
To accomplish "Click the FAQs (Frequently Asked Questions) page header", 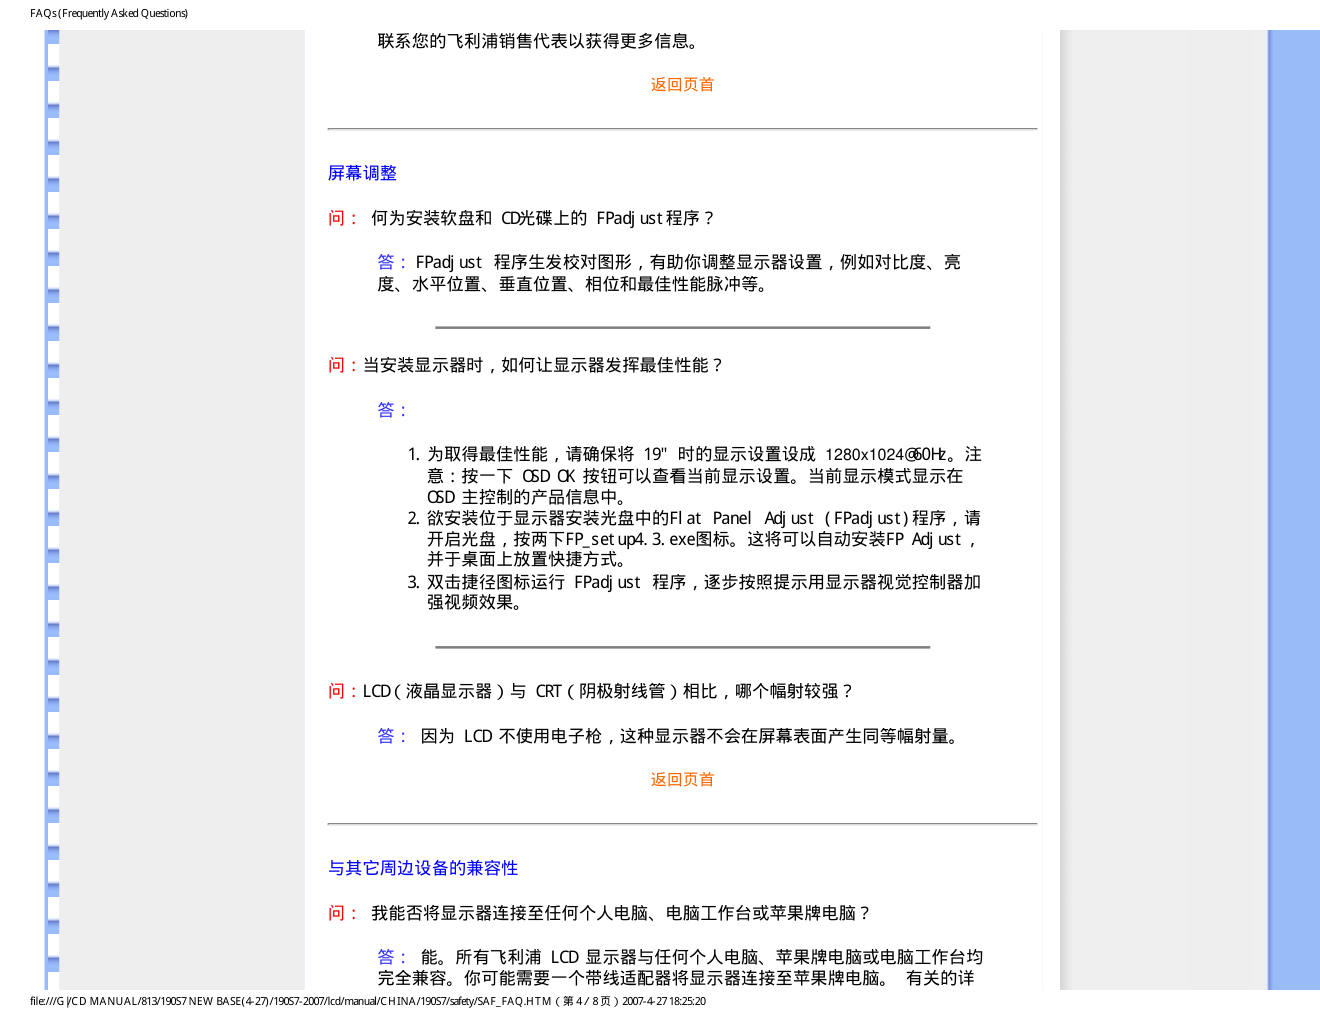I will coord(109,13).
